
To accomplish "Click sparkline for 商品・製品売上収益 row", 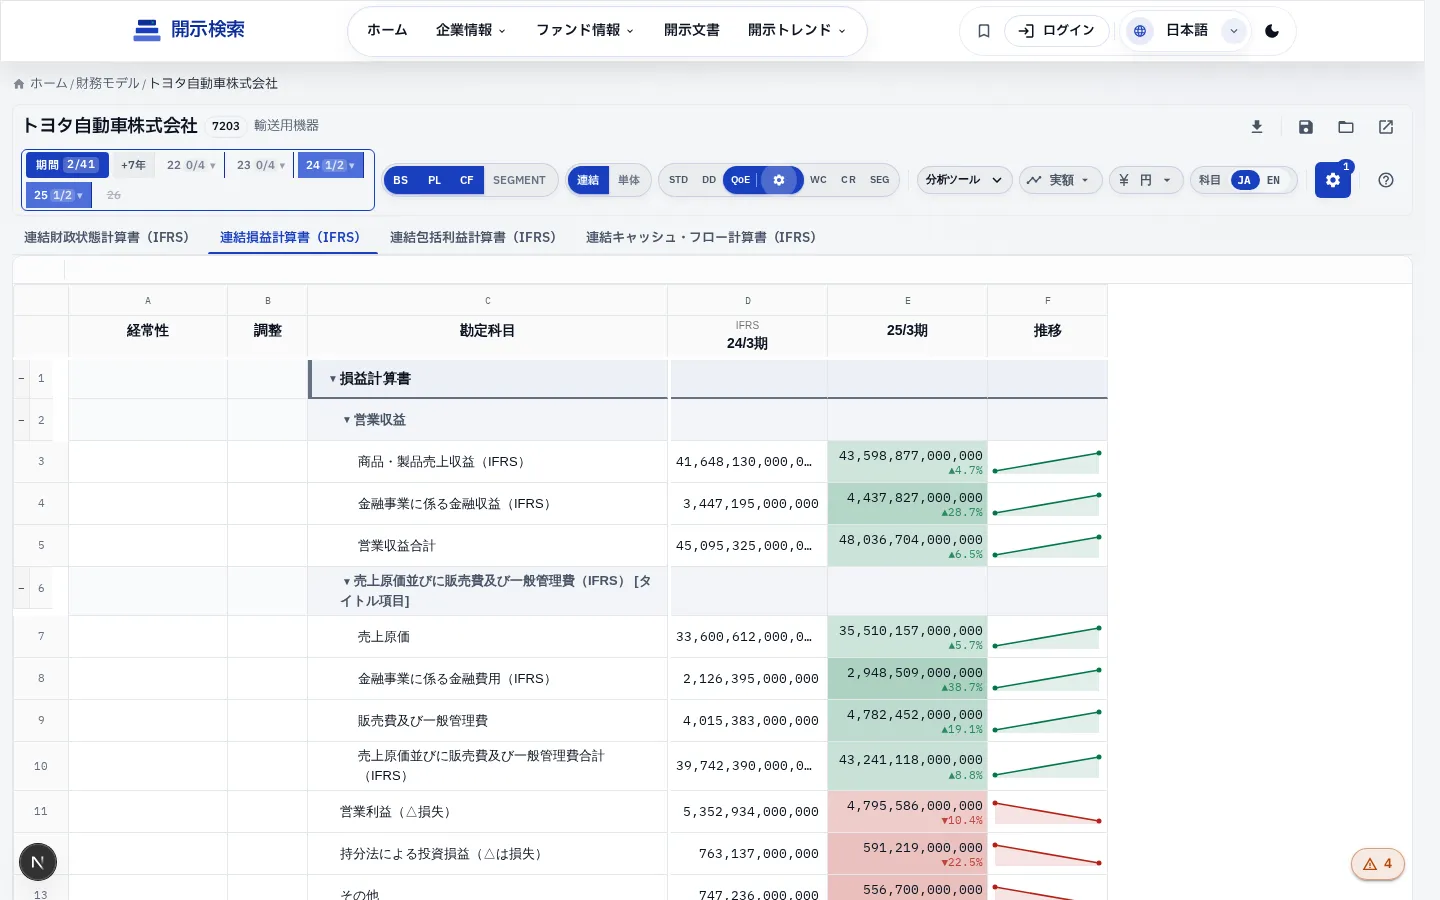I will tap(1047, 462).
